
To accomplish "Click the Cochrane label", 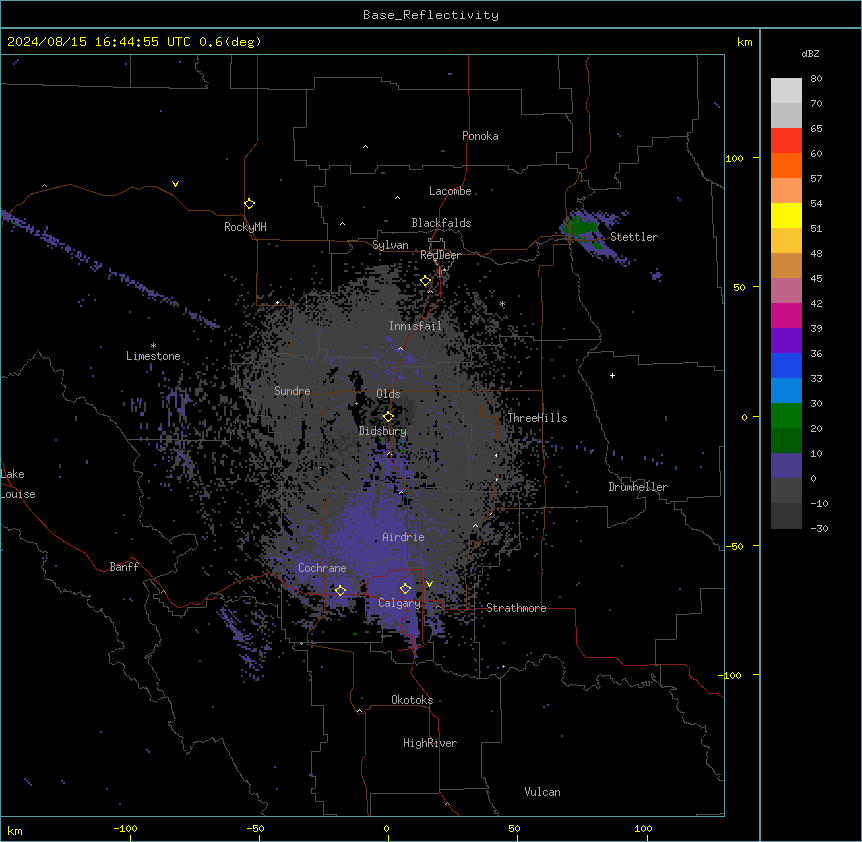I will [322, 568].
